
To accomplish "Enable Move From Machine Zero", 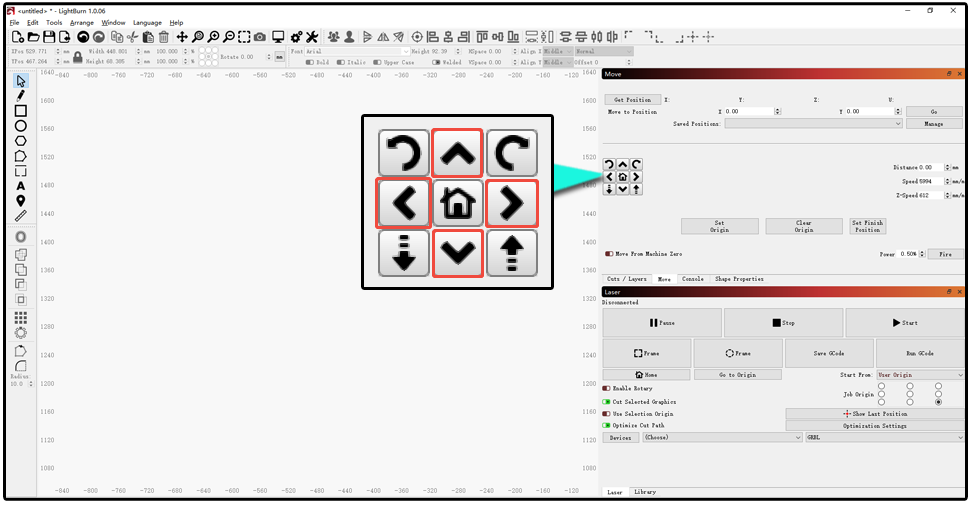I will 609,254.
